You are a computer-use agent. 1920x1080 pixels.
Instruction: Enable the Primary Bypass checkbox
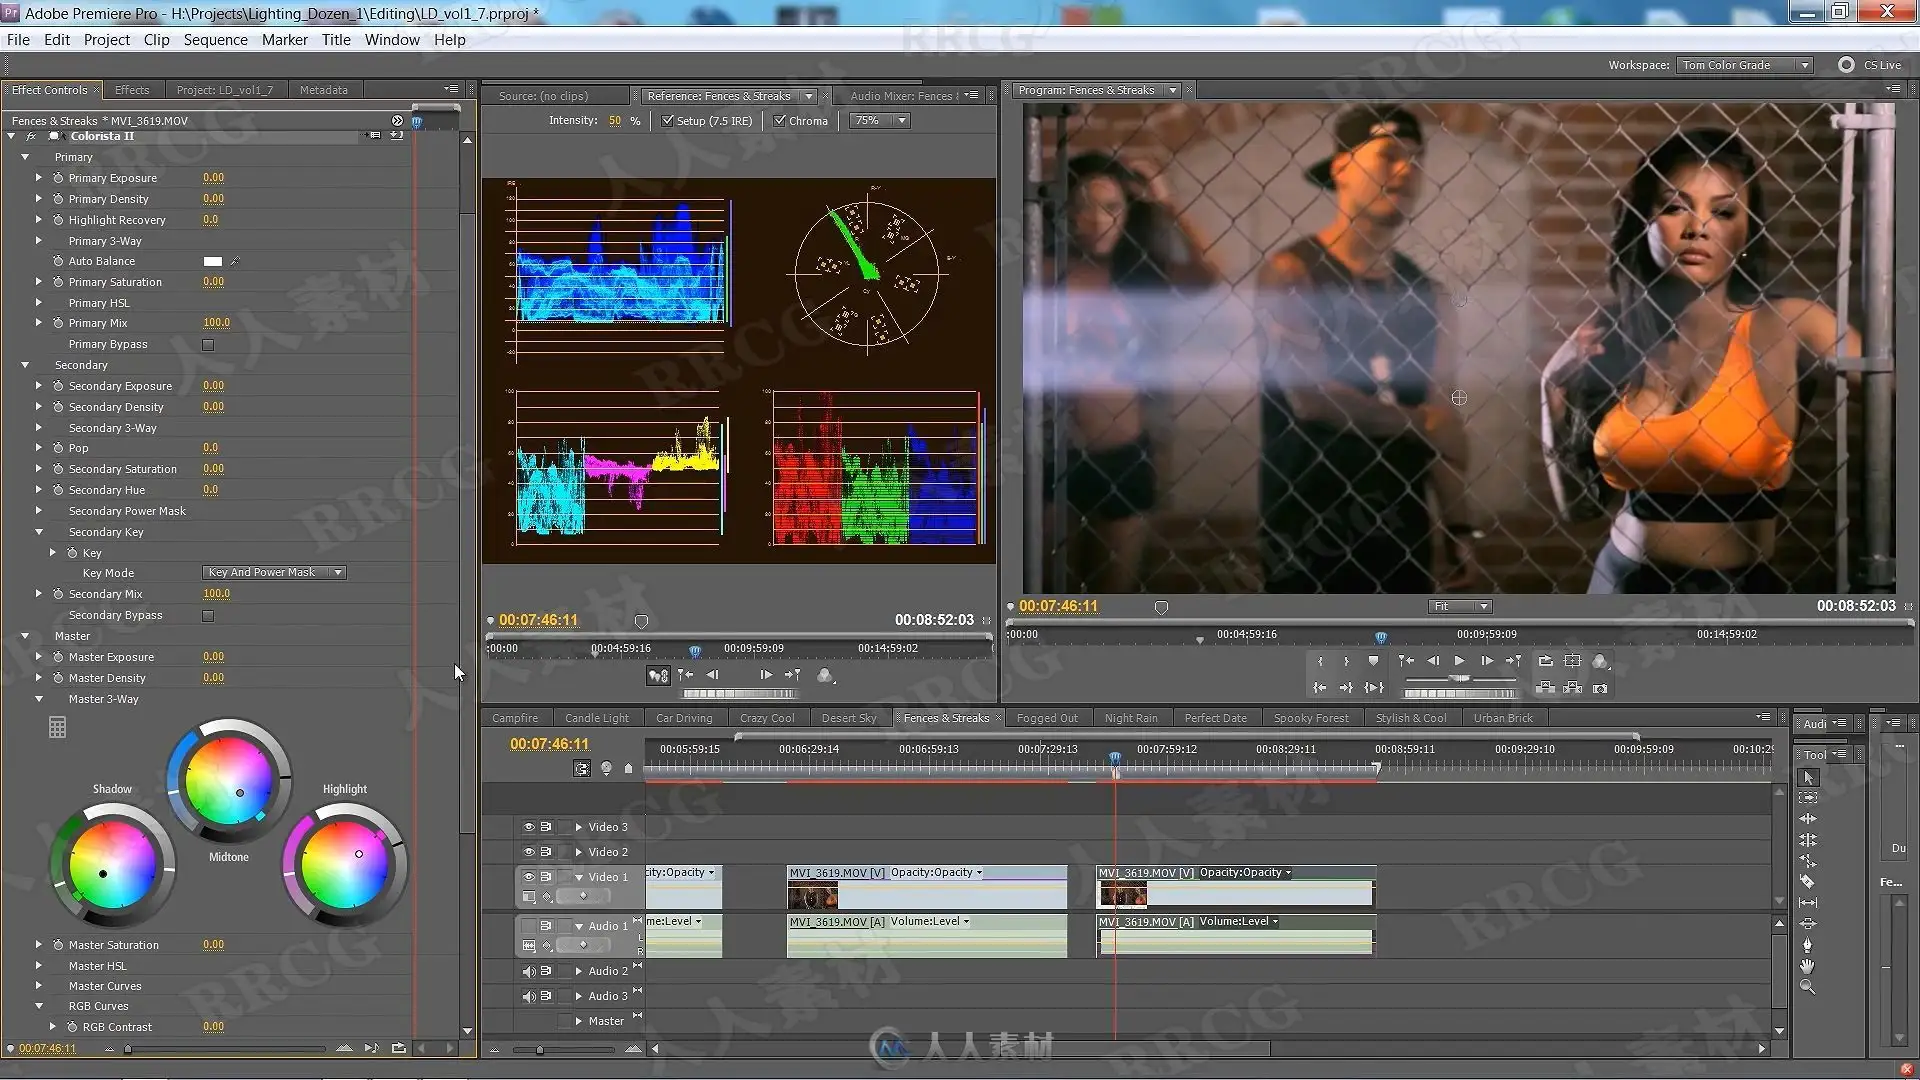coord(208,345)
